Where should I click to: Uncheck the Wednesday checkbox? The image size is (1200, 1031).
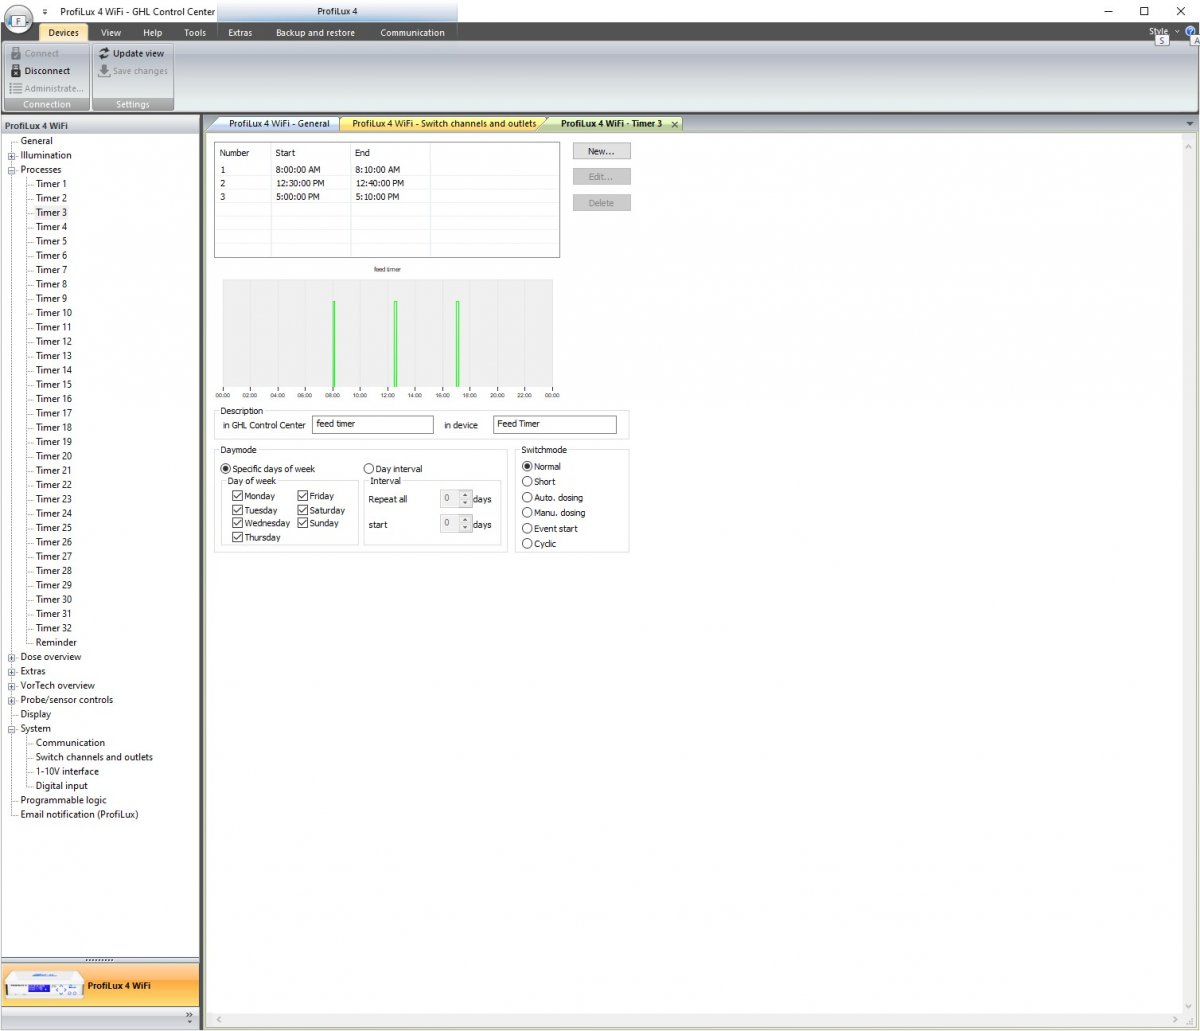237,523
